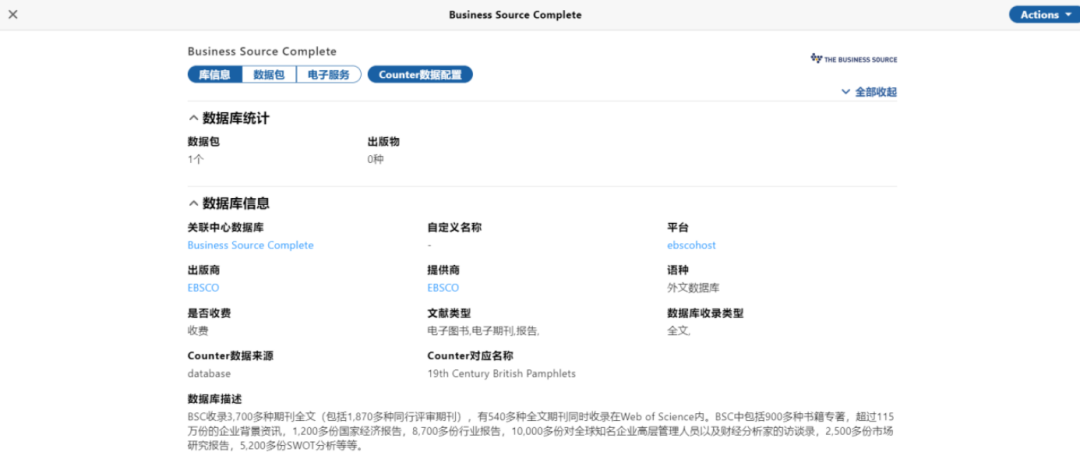
Task: Click the 全部收起 collapse-all link
Action: (869, 92)
